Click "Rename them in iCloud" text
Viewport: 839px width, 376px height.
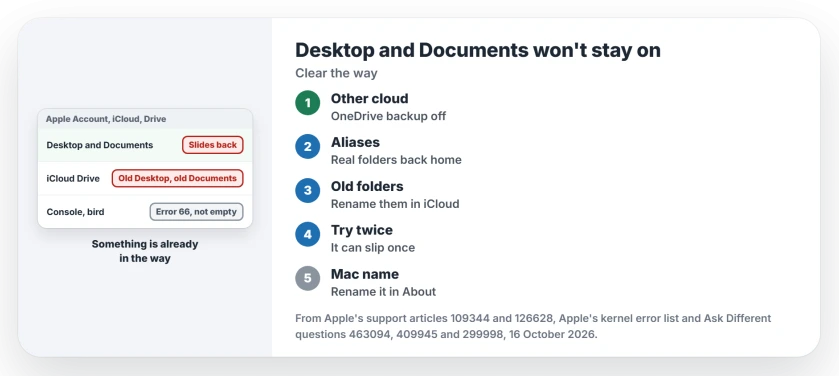click(395, 204)
